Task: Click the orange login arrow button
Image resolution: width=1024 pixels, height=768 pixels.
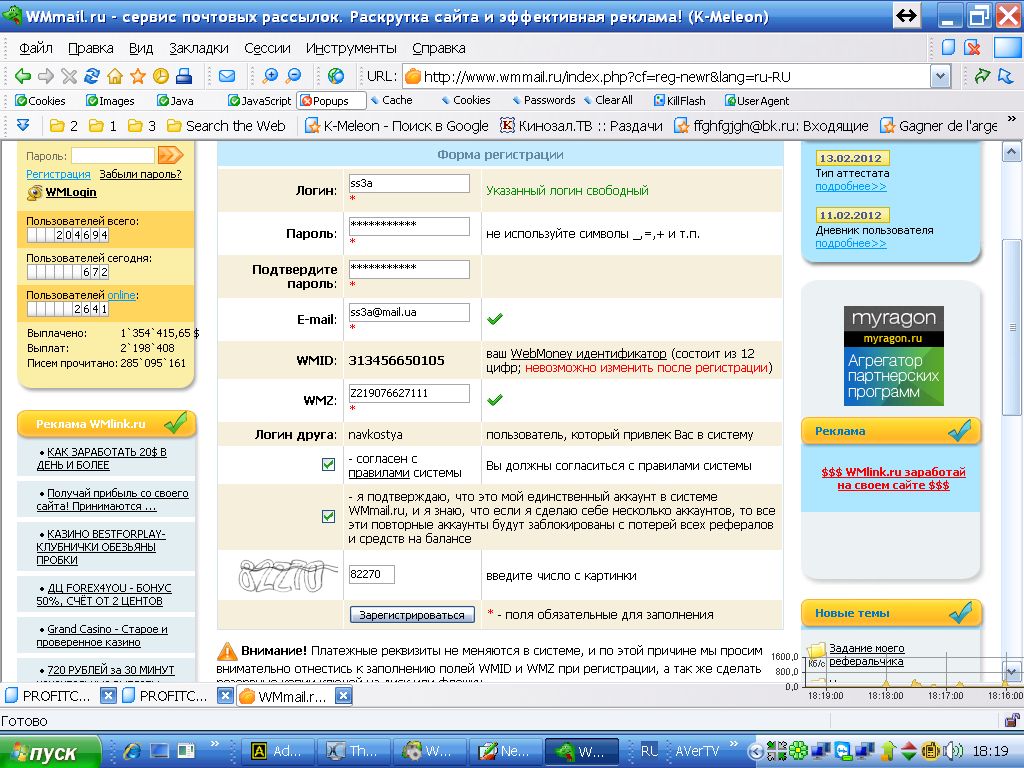Action: click(170, 155)
